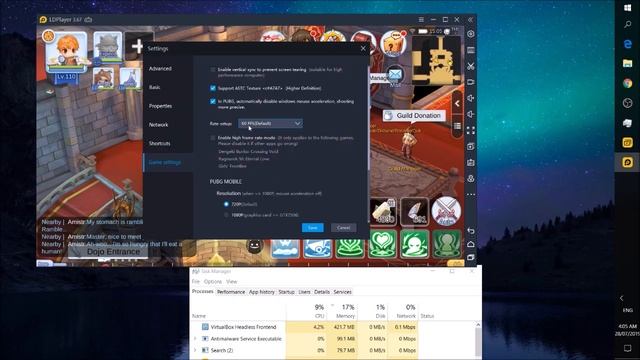Open File Explorer from taskbar
640x360 pixels.
[x=627, y=63]
